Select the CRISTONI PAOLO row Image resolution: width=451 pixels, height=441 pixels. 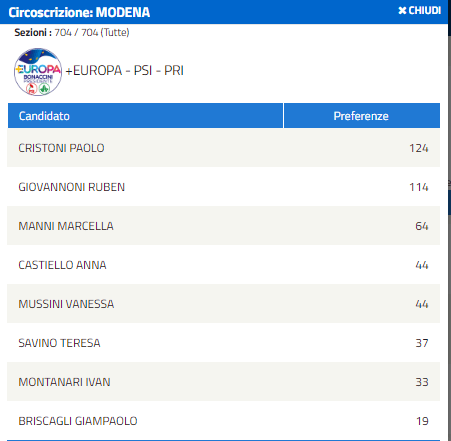223,148
